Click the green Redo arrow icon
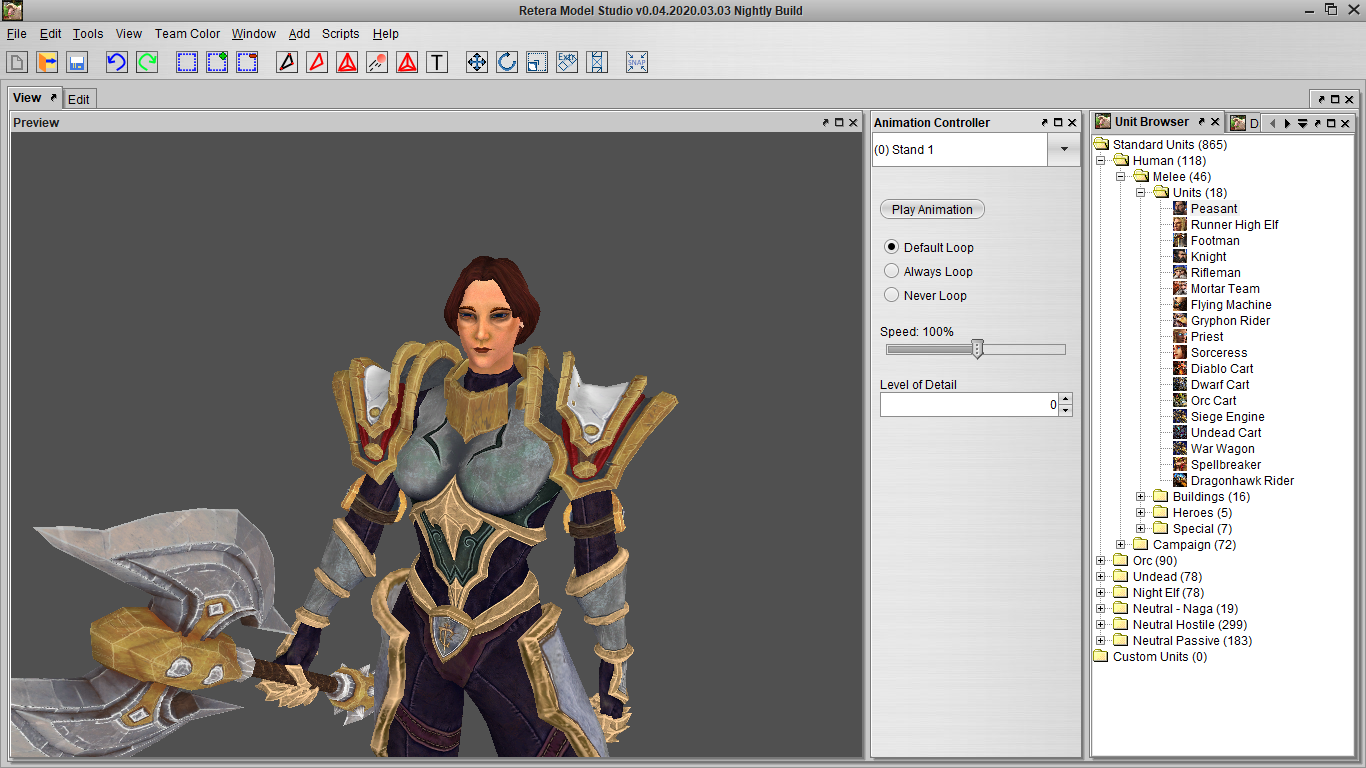Image resolution: width=1366 pixels, height=768 pixels. [147, 62]
